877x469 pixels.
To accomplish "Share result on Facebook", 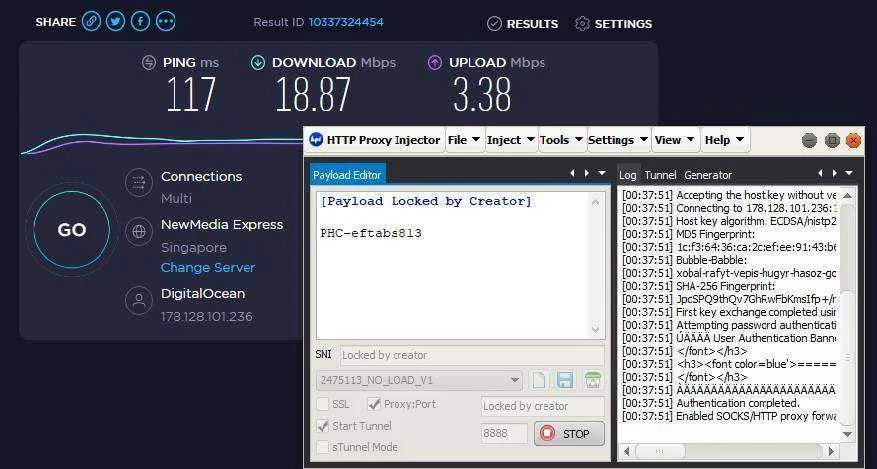I will pos(140,22).
